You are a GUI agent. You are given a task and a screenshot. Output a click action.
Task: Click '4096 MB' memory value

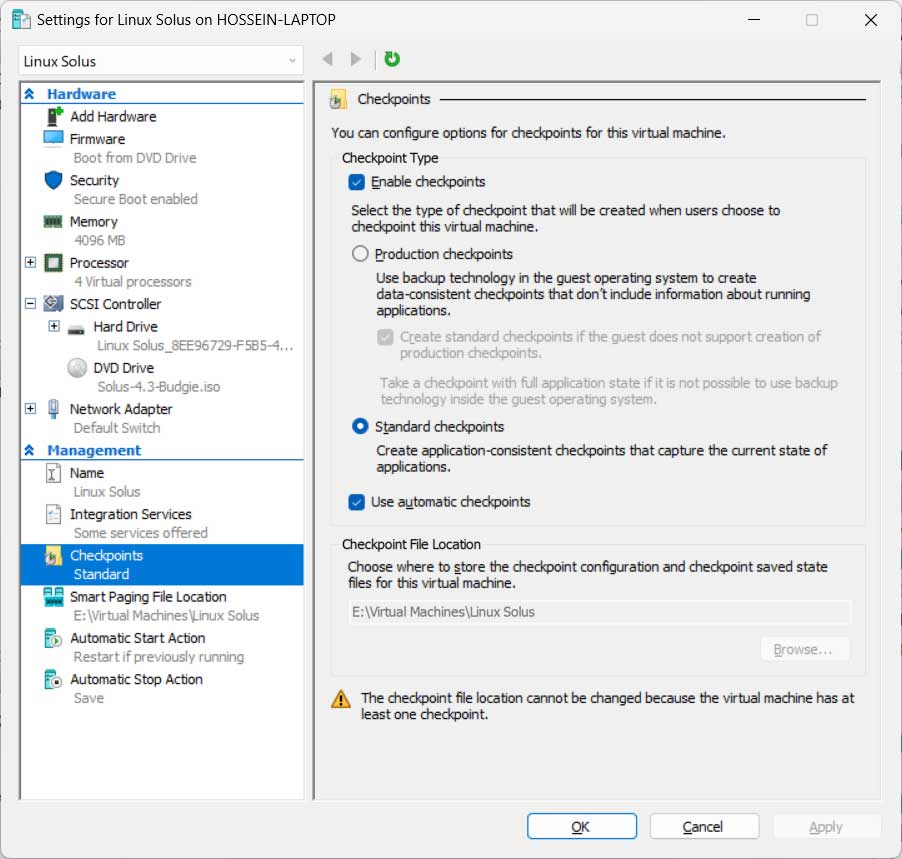click(100, 240)
